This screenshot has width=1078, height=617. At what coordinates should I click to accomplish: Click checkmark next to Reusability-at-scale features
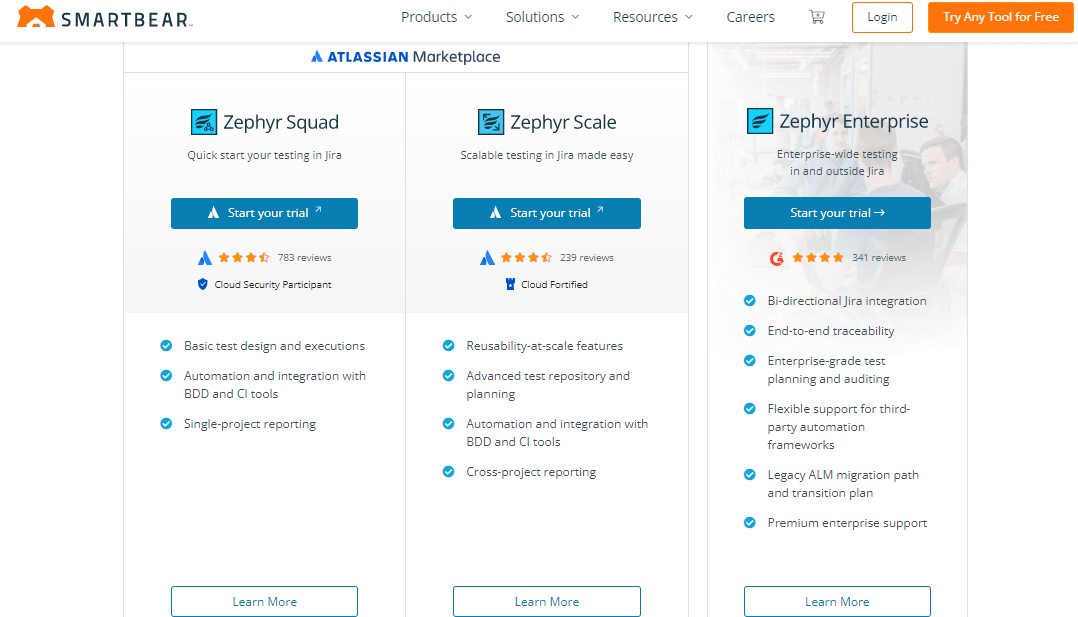point(449,346)
